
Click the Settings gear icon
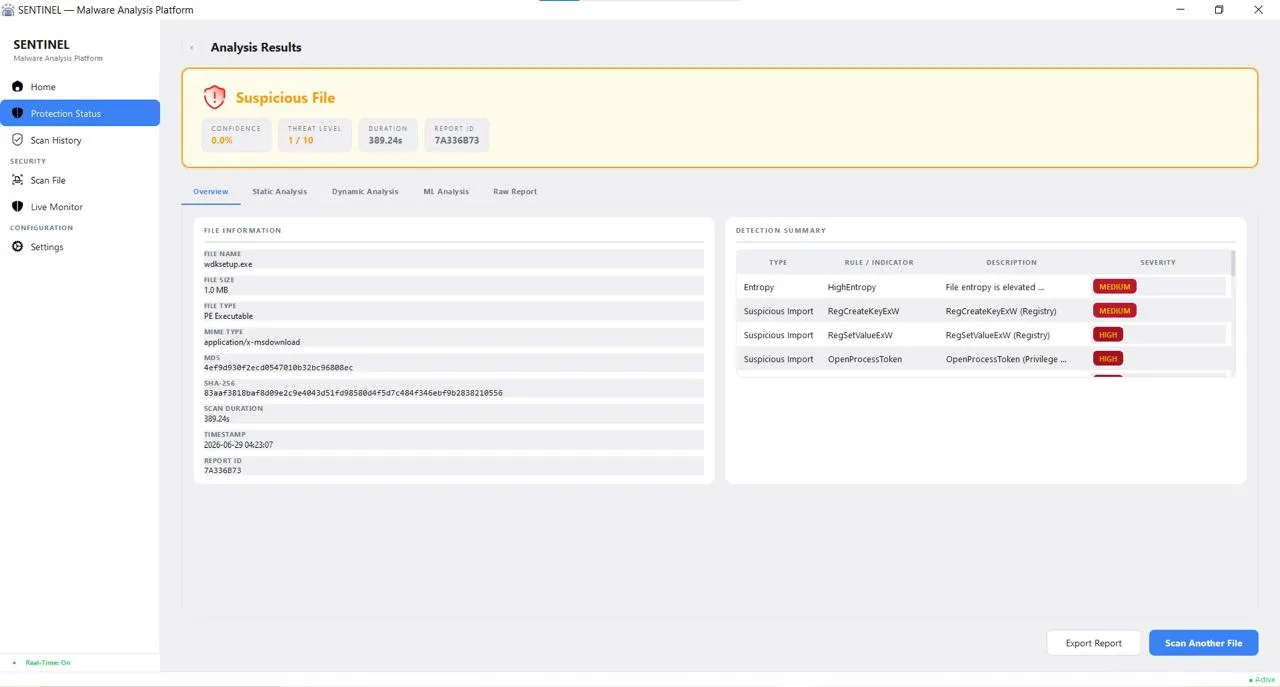17,247
